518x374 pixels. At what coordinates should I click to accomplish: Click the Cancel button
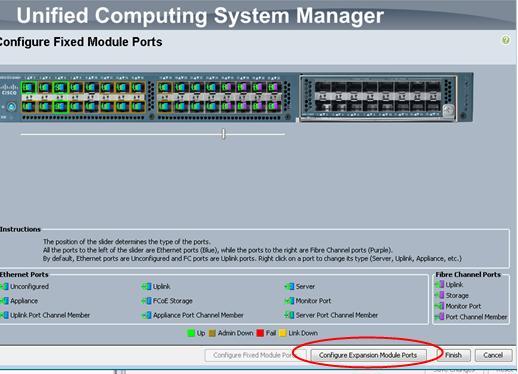pyautogui.click(x=493, y=355)
